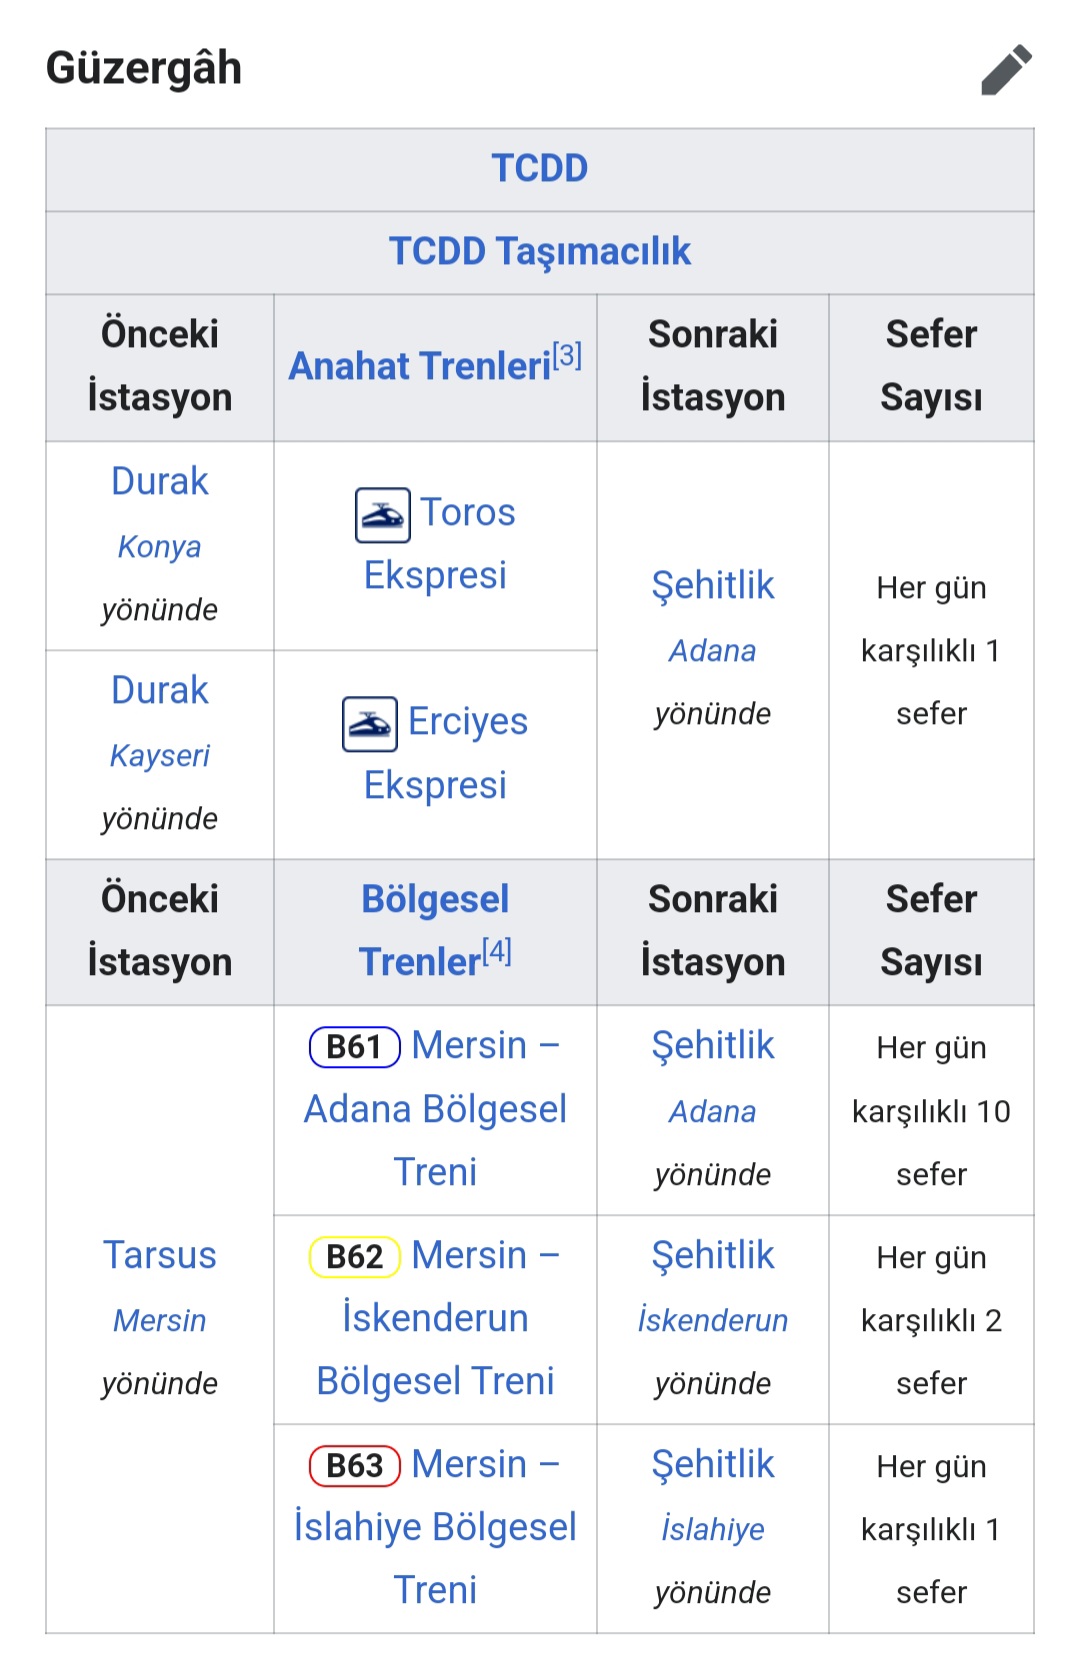1080x1665 pixels.
Task: Open the Kayseri destination link
Action: (160, 756)
